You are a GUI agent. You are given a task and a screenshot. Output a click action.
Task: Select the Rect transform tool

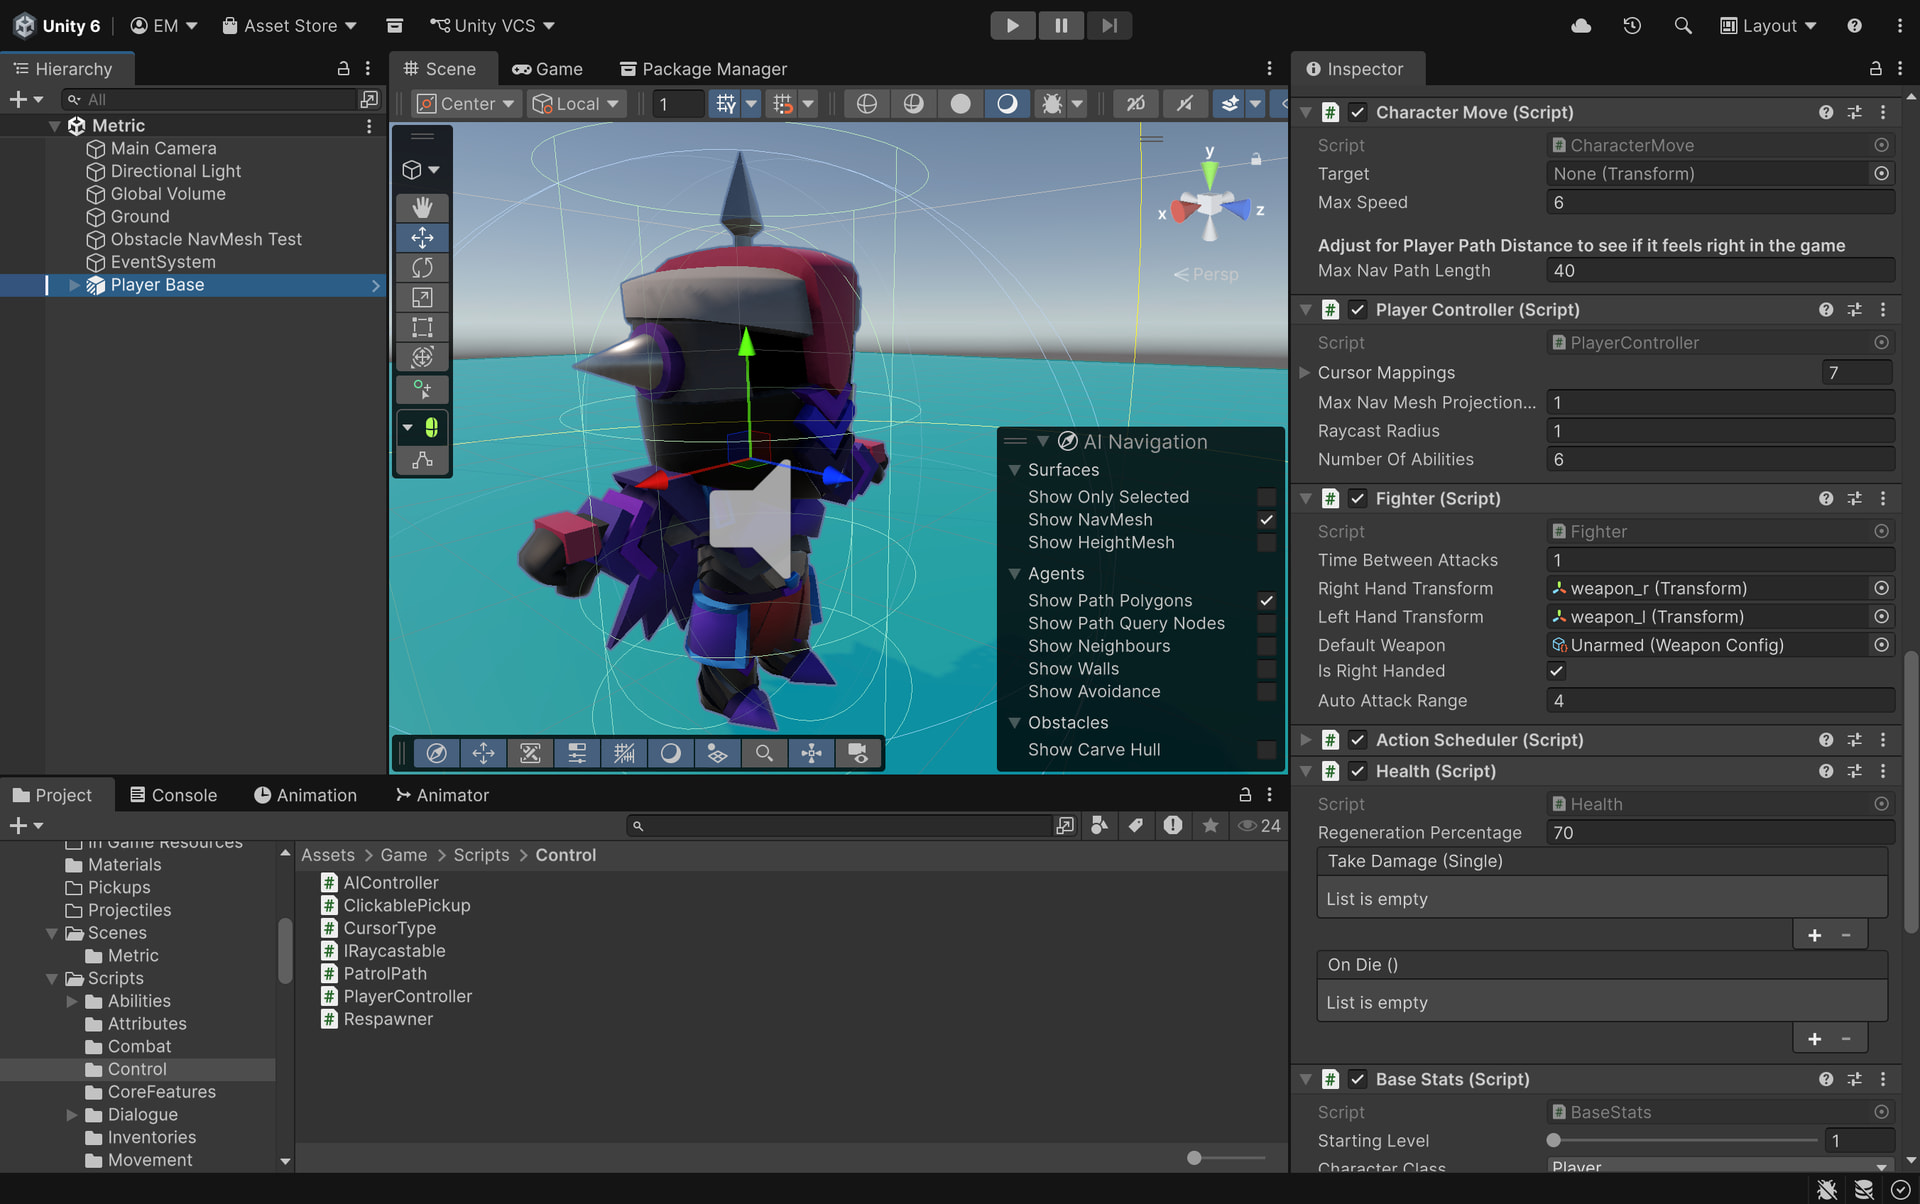422,327
